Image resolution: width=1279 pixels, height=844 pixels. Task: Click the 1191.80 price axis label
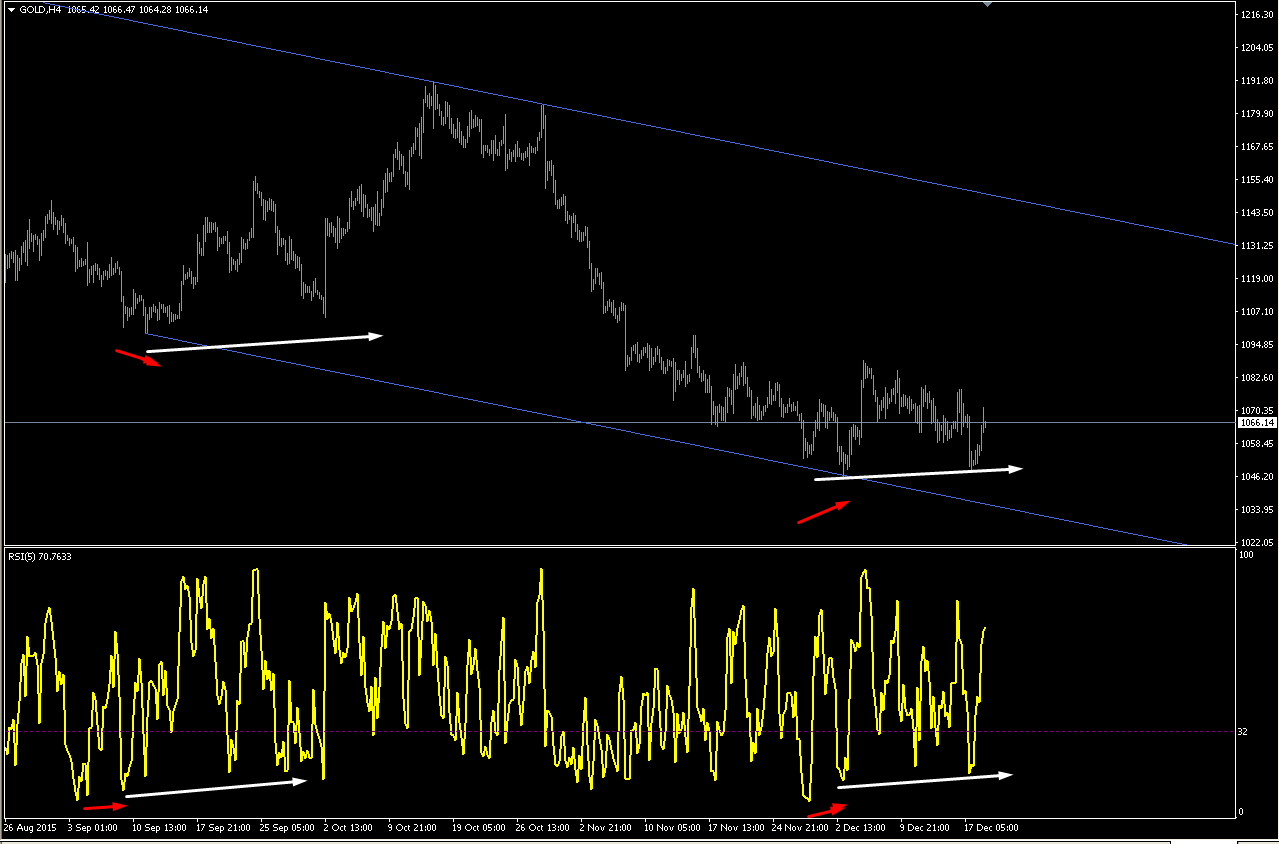point(1256,81)
